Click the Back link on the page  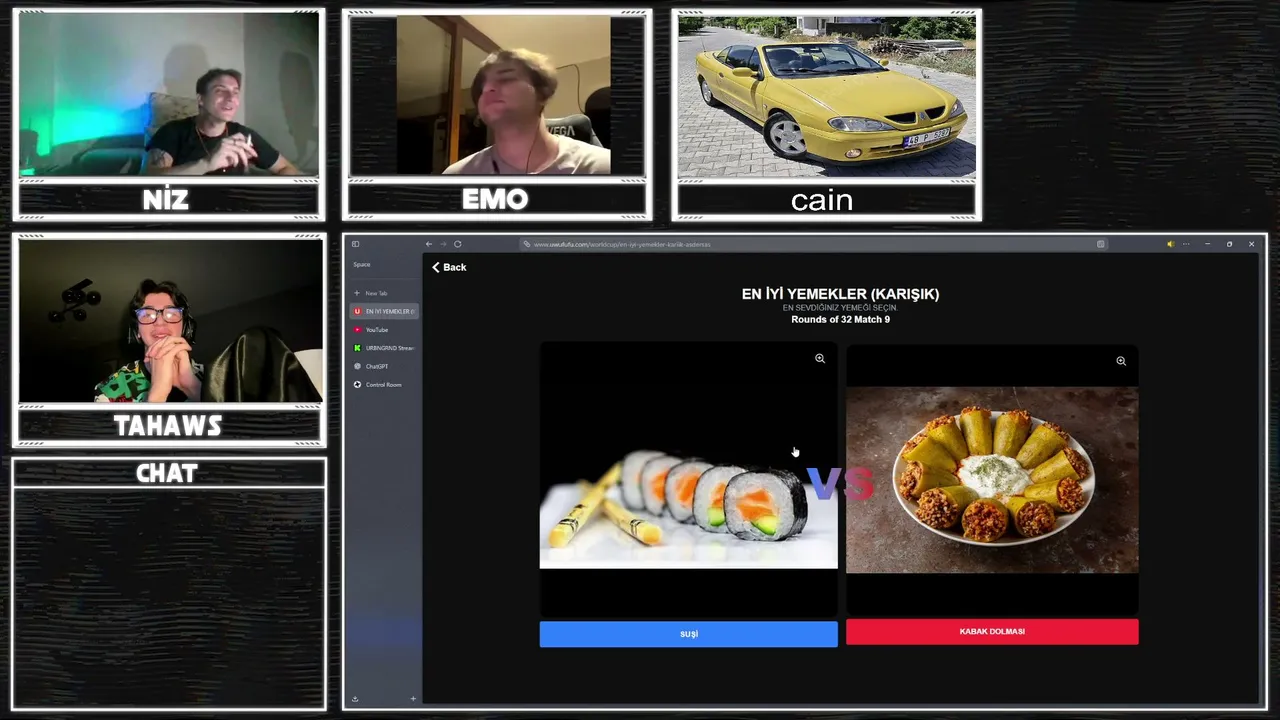(449, 267)
